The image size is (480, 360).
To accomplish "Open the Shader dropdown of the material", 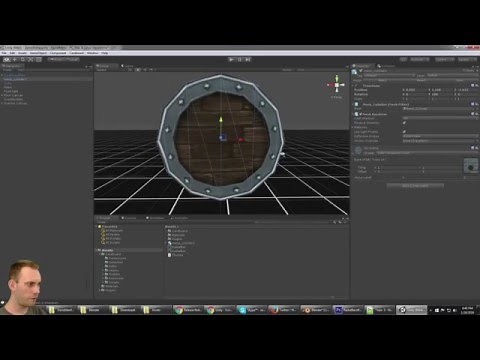I will (427, 153).
